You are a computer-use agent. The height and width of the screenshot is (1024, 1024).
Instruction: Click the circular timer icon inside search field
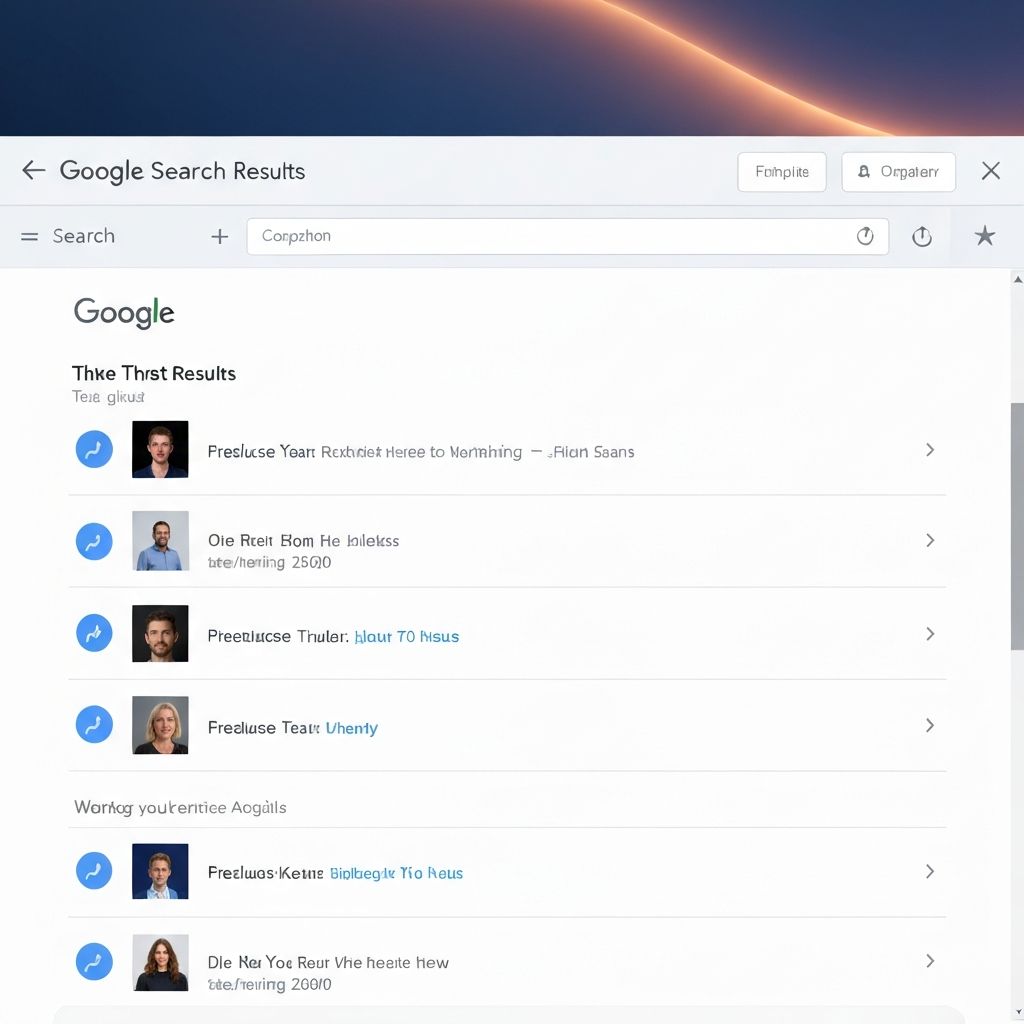coord(865,237)
